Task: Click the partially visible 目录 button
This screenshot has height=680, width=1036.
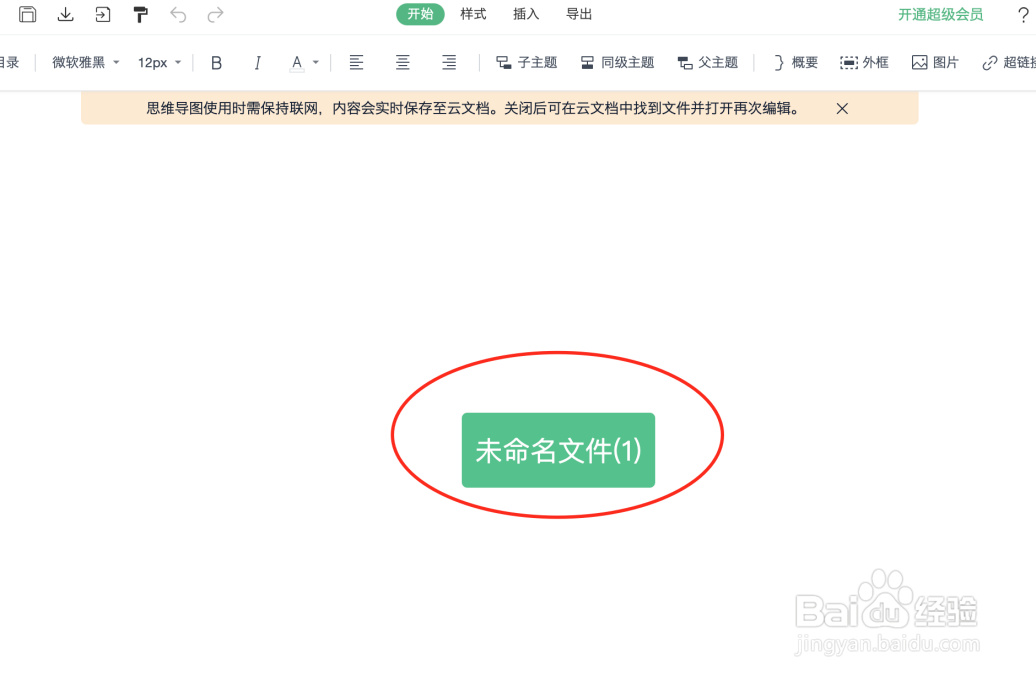Action: 9,63
